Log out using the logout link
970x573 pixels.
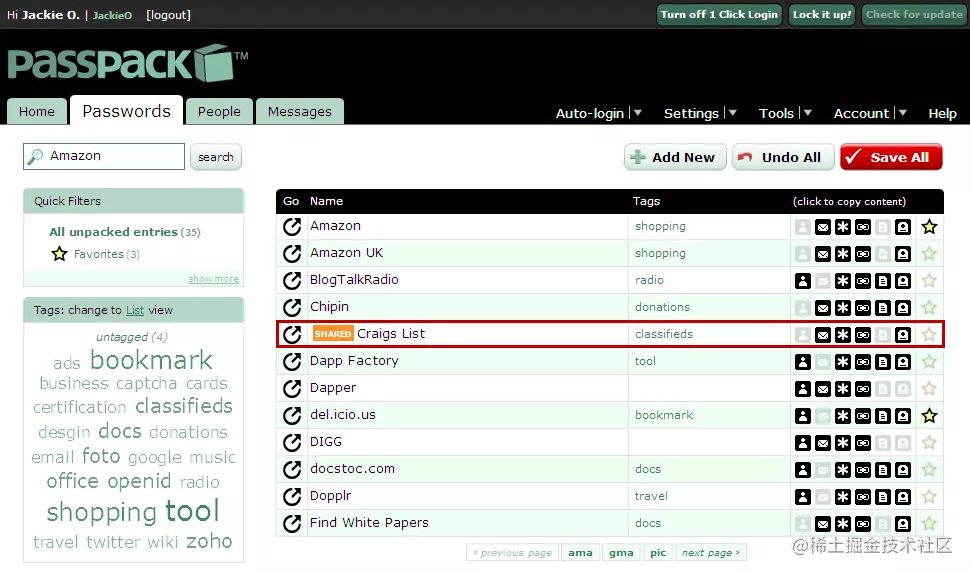pyautogui.click(x=168, y=15)
